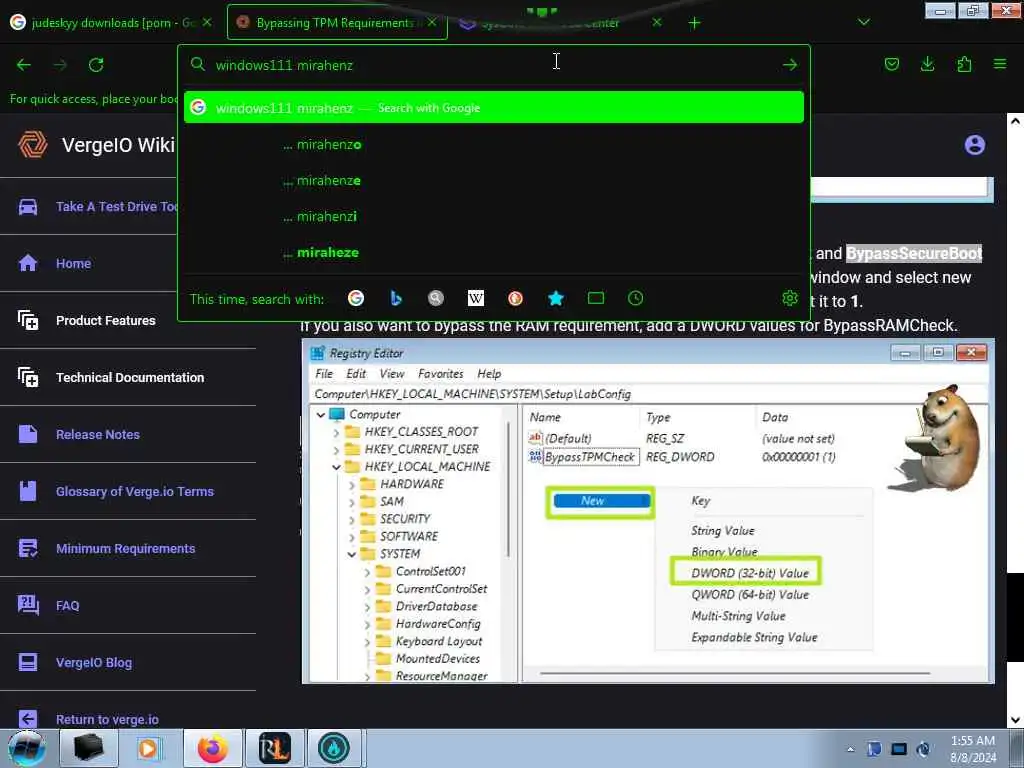Screen dimensions: 1024x768
Task: Open the extensions puzzle icon
Action: (964, 64)
